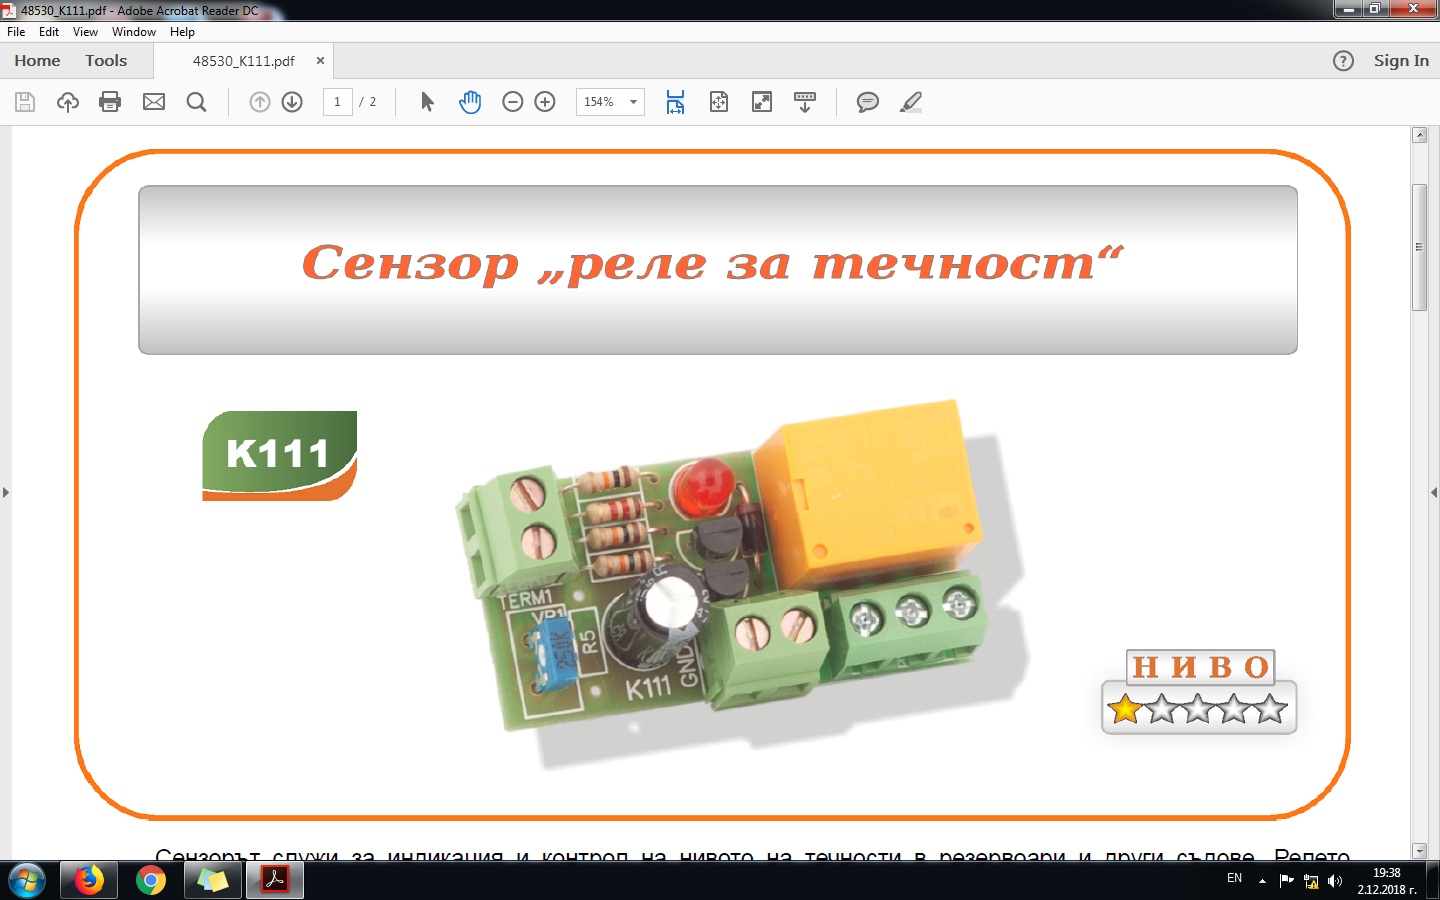Expand the right tools pane arrow

pos(1434,492)
